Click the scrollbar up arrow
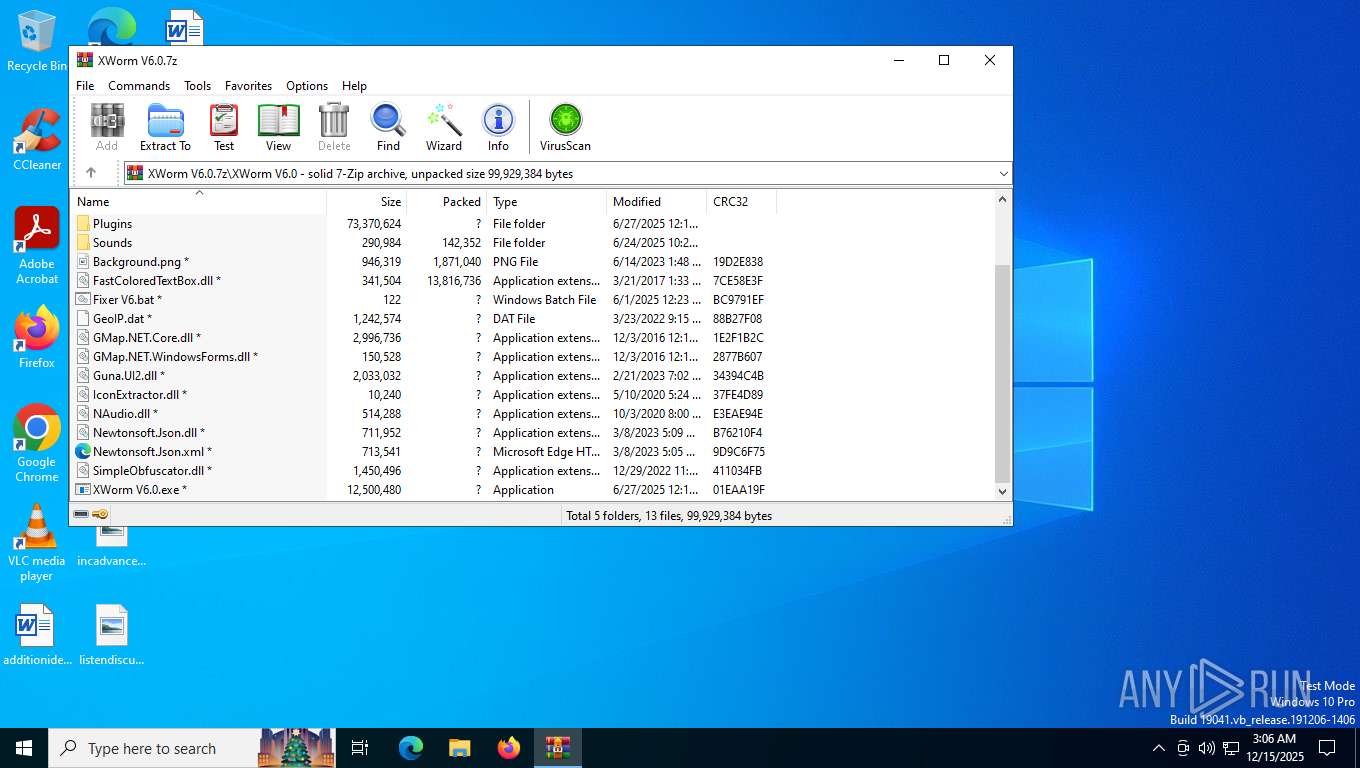 click(1003, 199)
